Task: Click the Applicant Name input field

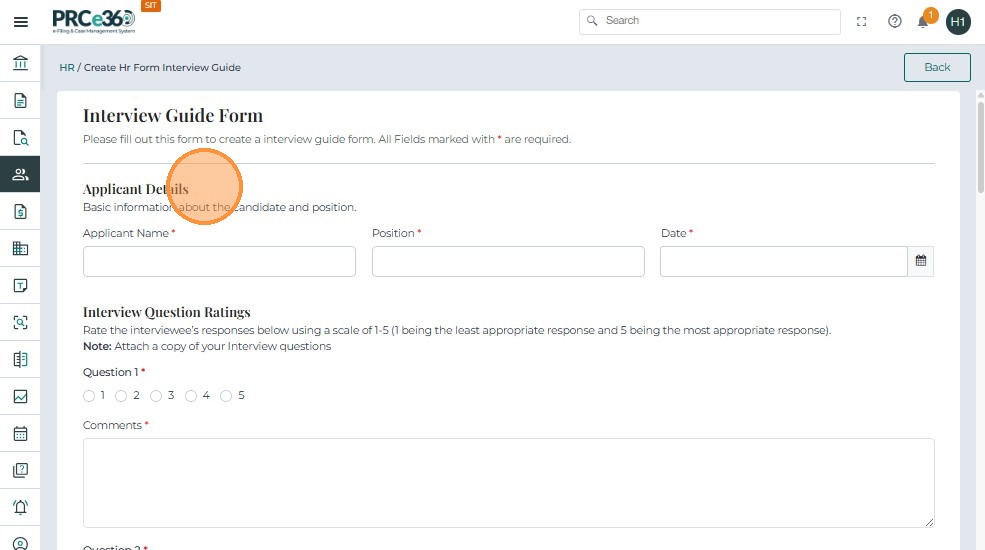Action: pyautogui.click(x=219, y=261)
